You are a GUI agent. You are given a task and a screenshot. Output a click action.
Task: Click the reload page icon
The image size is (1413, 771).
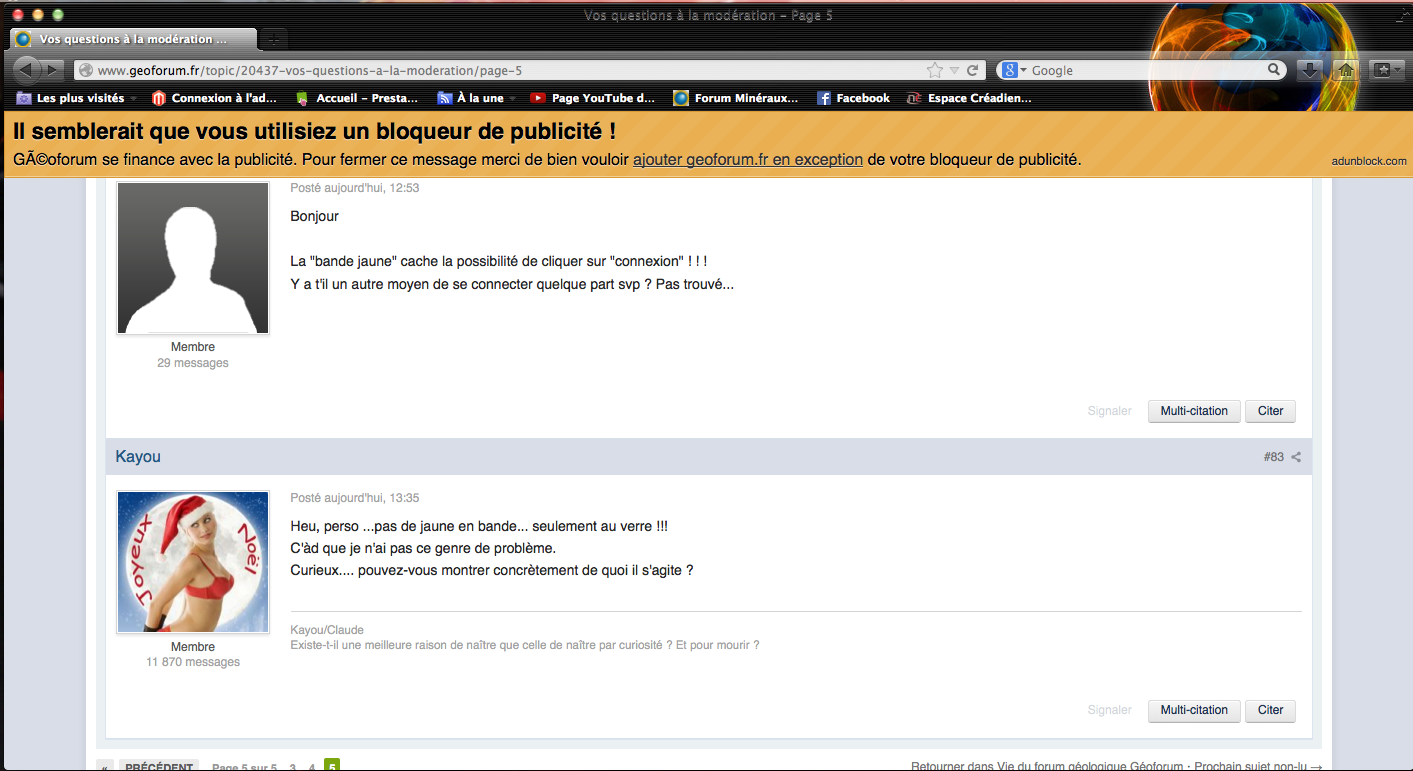(x=972, y=70)
